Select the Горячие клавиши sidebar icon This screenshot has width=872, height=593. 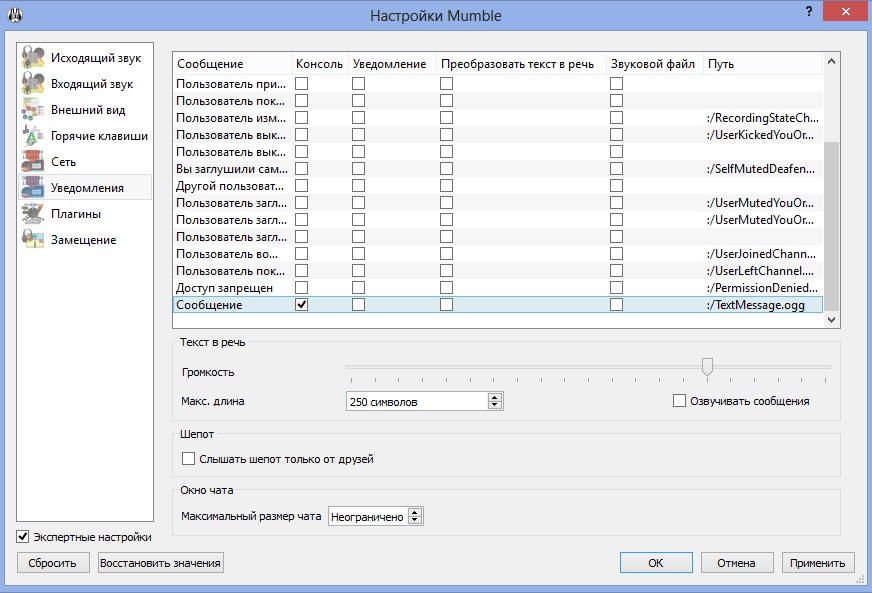tap(33, 136)
